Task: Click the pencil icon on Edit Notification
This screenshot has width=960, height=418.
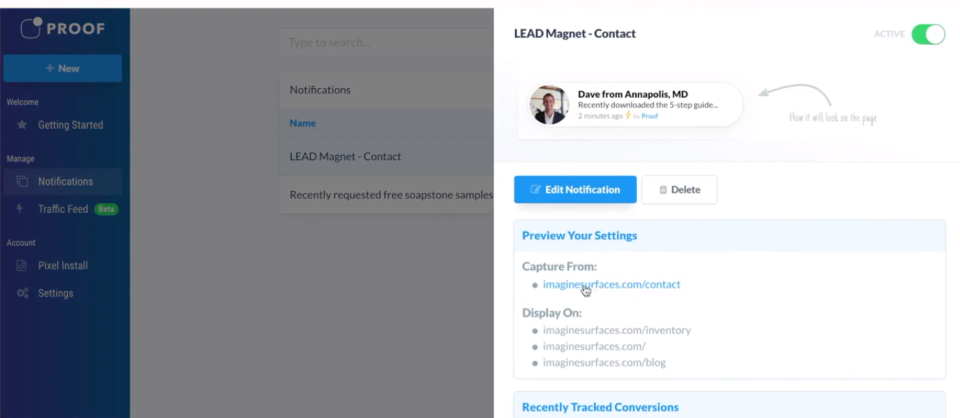Action: coord(535,190)
